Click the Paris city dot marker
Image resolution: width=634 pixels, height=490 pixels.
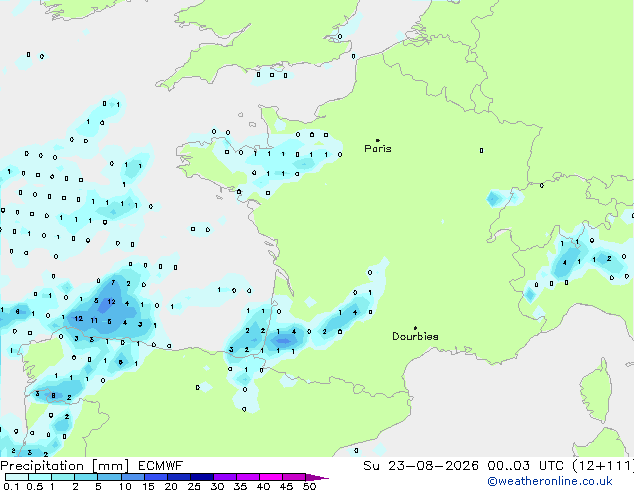(x=378, y=140)
